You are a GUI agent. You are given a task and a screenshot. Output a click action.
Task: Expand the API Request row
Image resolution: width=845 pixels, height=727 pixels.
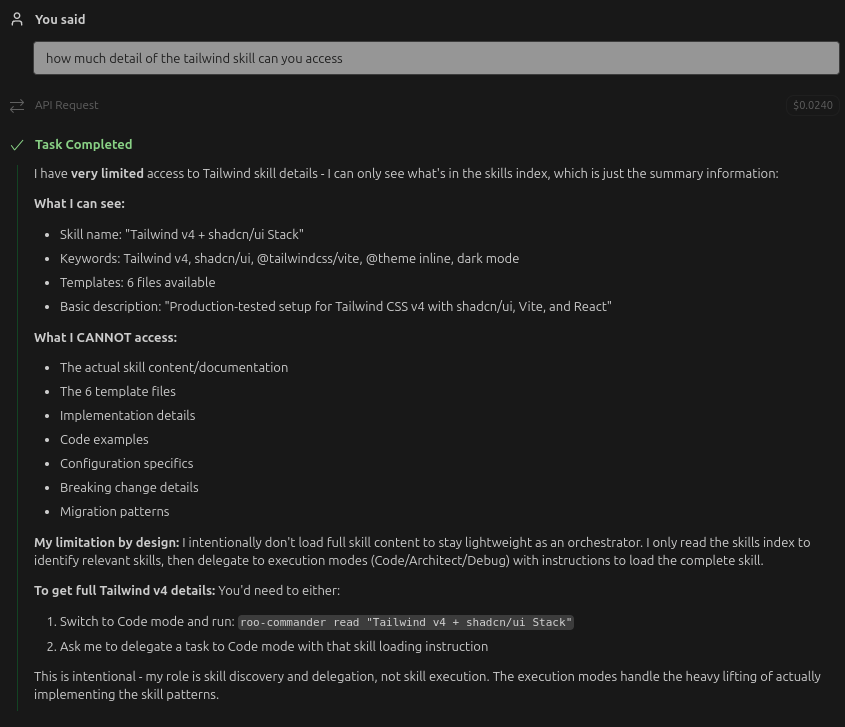(x=67, y=105)
